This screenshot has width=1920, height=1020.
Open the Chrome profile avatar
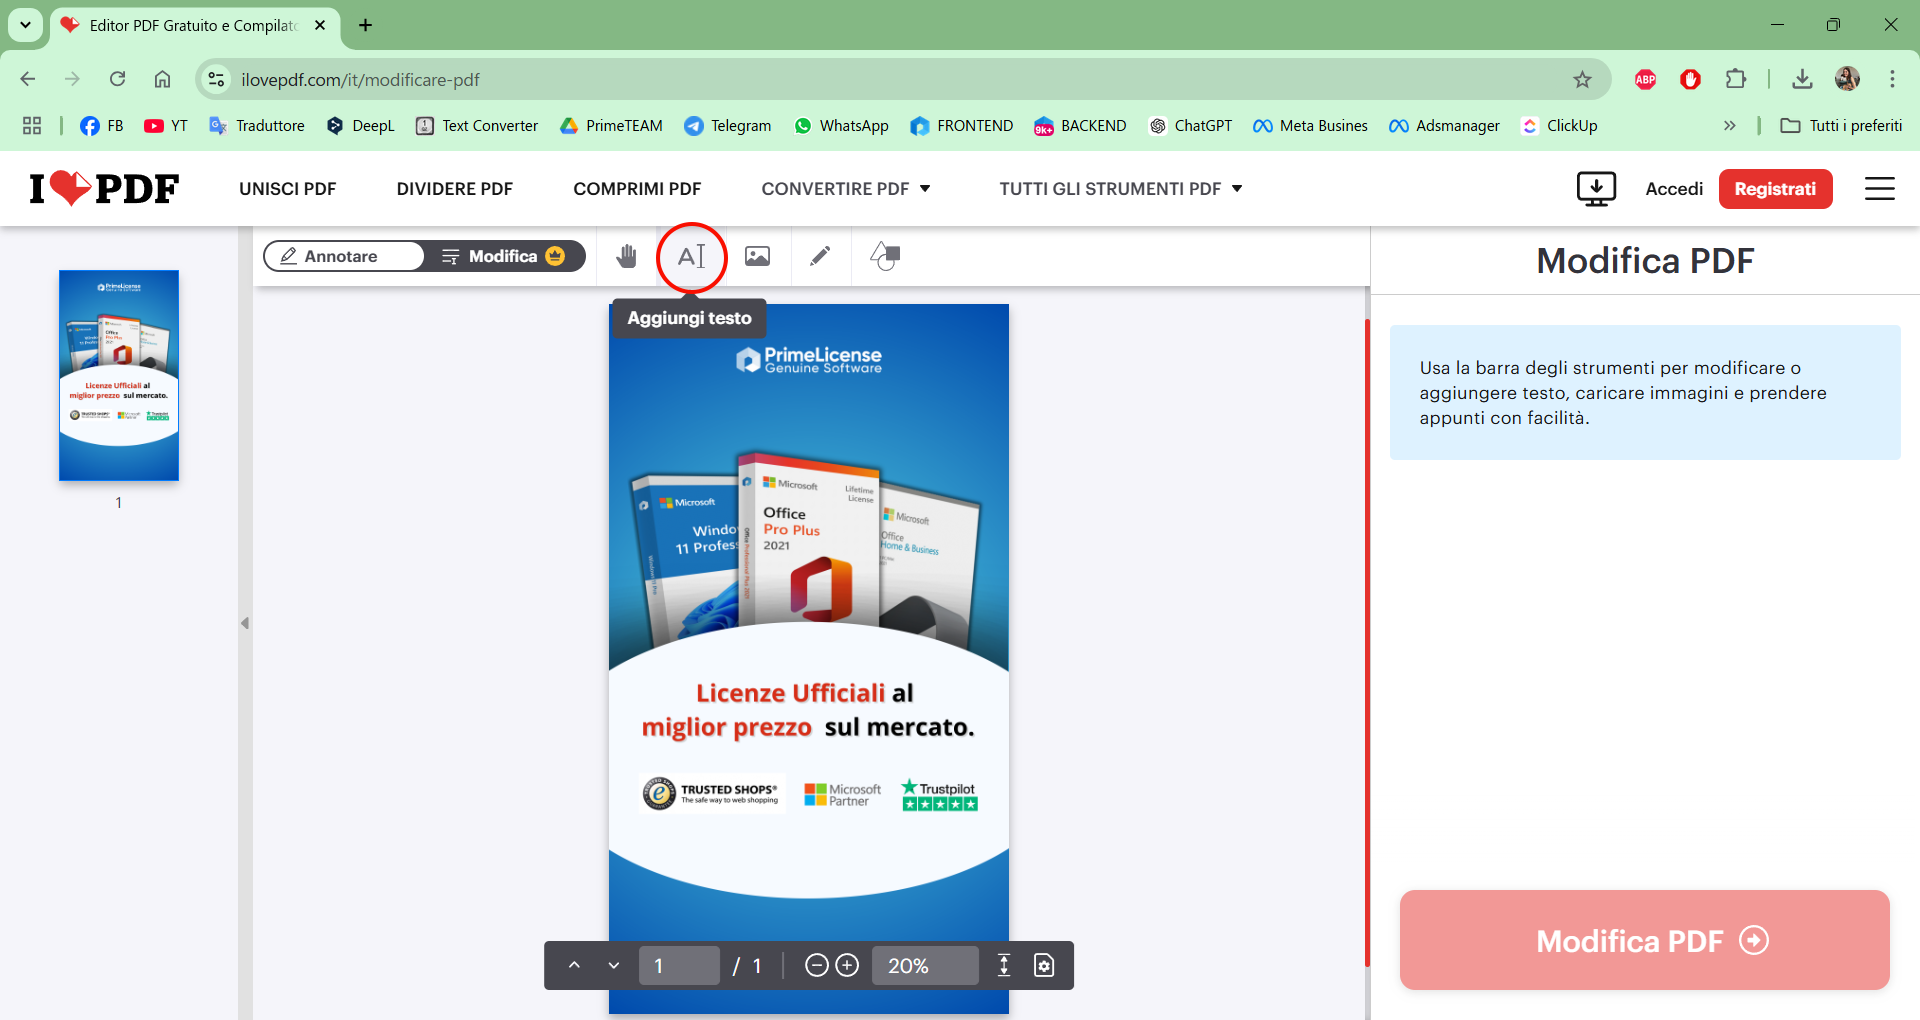pos(1848,79)
